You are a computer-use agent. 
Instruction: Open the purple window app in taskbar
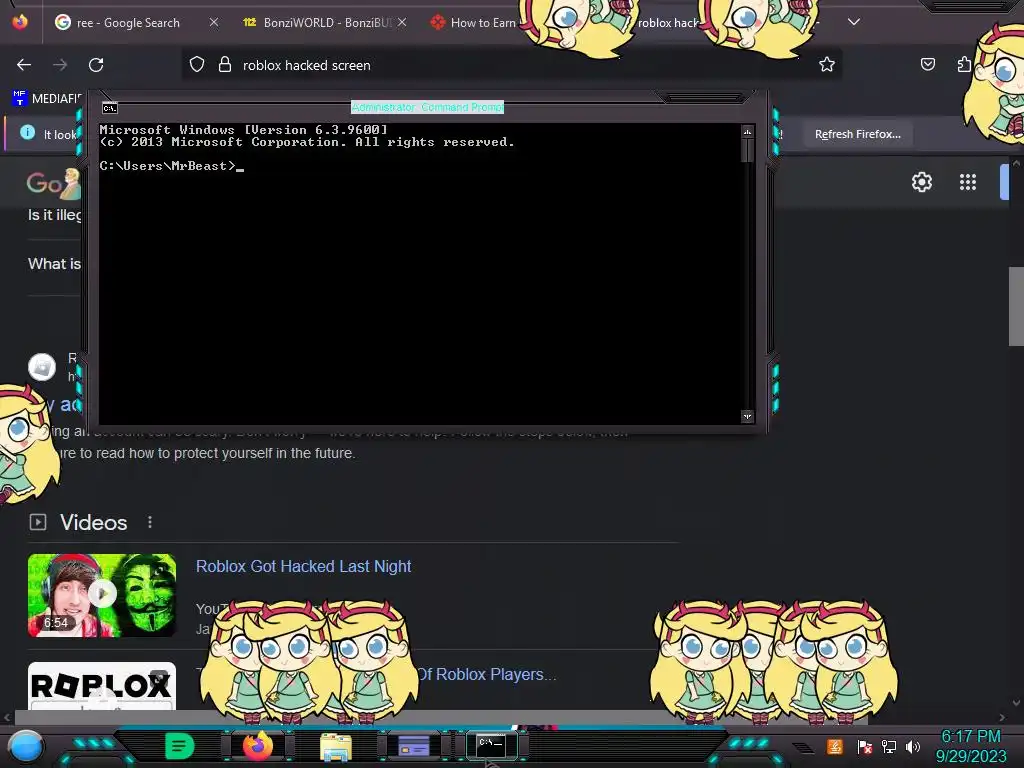(413, 746)
